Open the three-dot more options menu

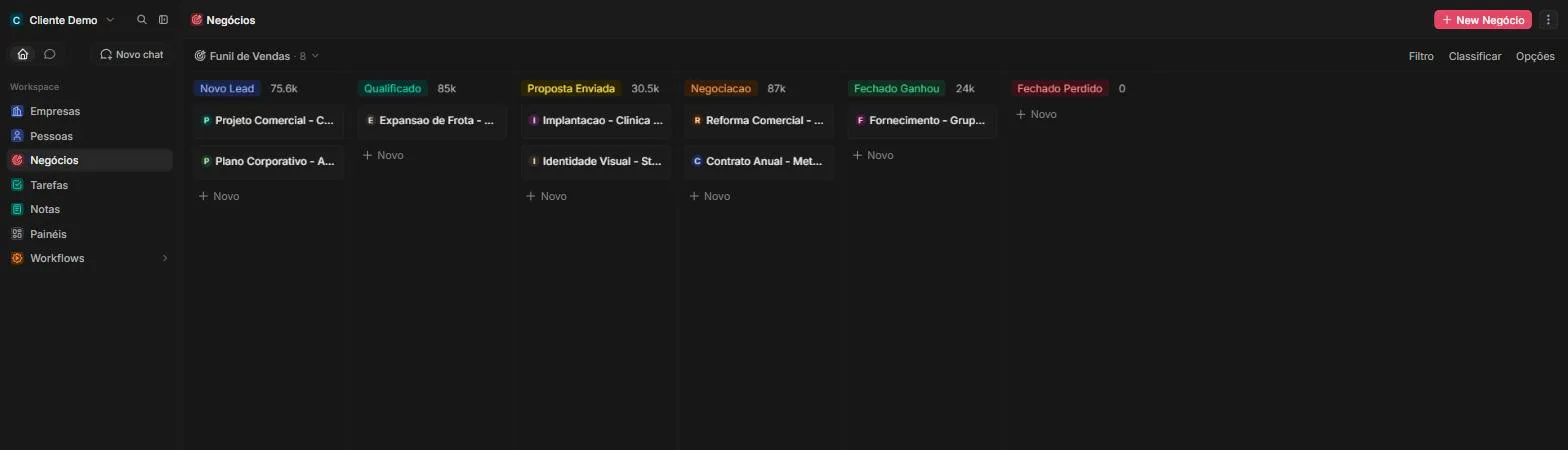[1548, 20]
